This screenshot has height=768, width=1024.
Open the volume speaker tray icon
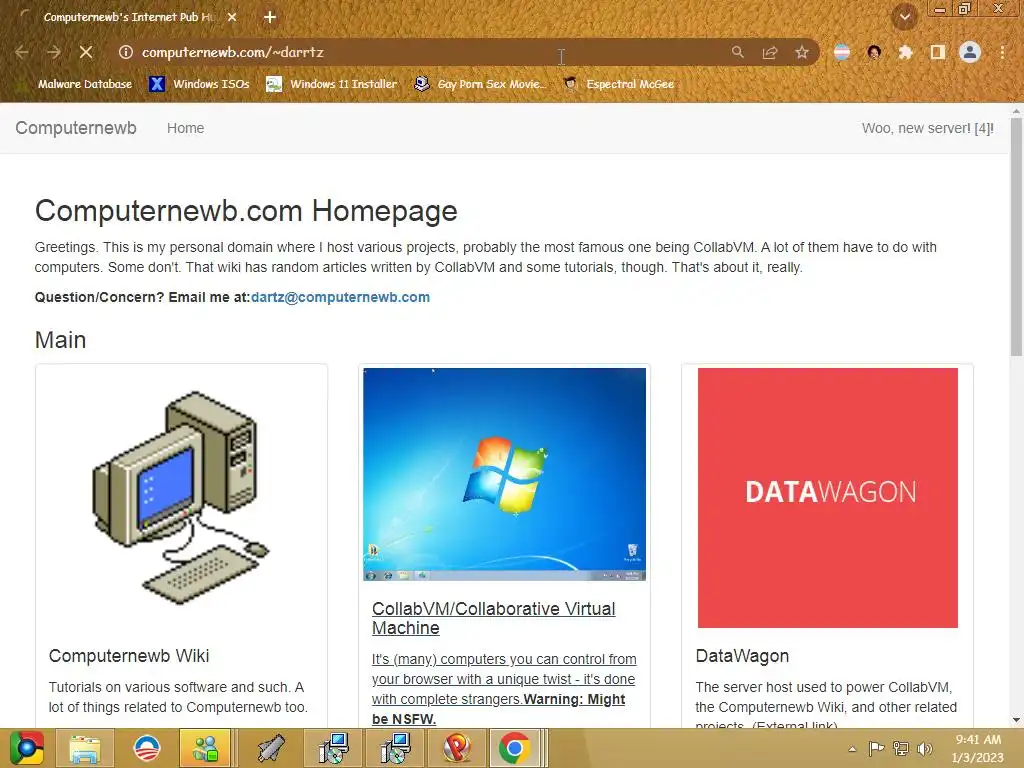tap(924, 748)
